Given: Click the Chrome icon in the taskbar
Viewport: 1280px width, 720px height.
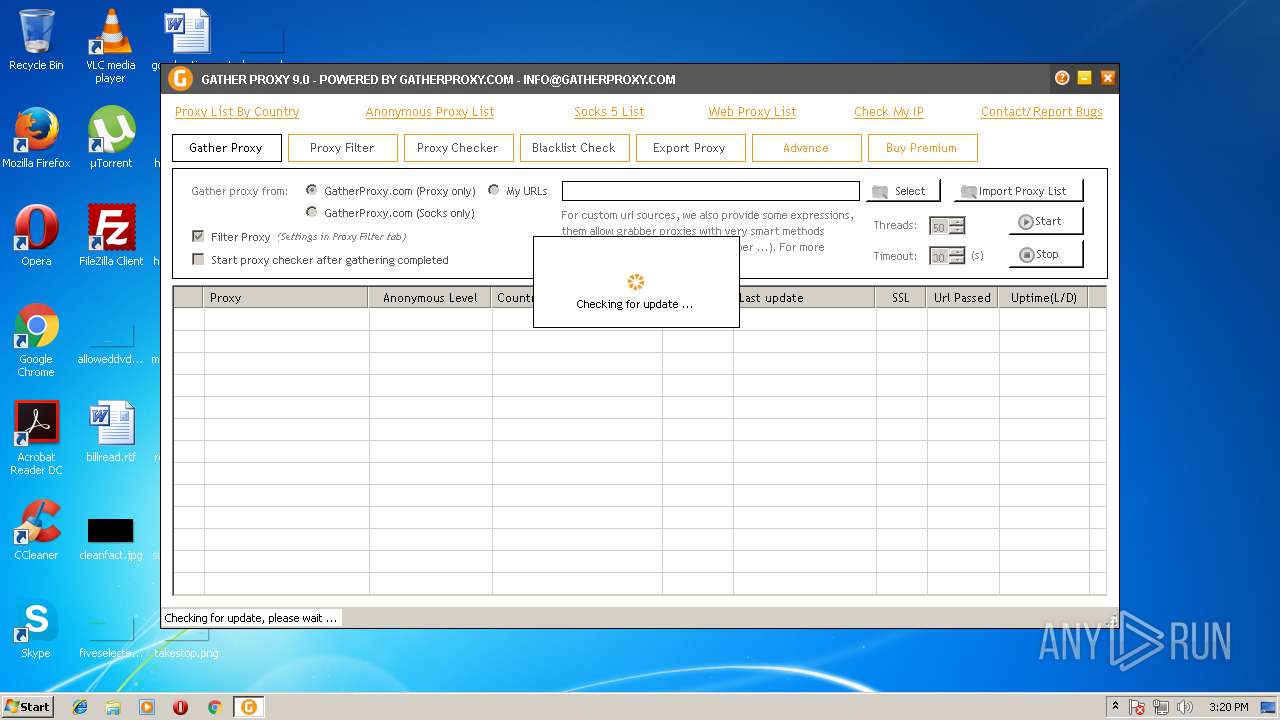Looking at the screenshot, I should (214, 707).
